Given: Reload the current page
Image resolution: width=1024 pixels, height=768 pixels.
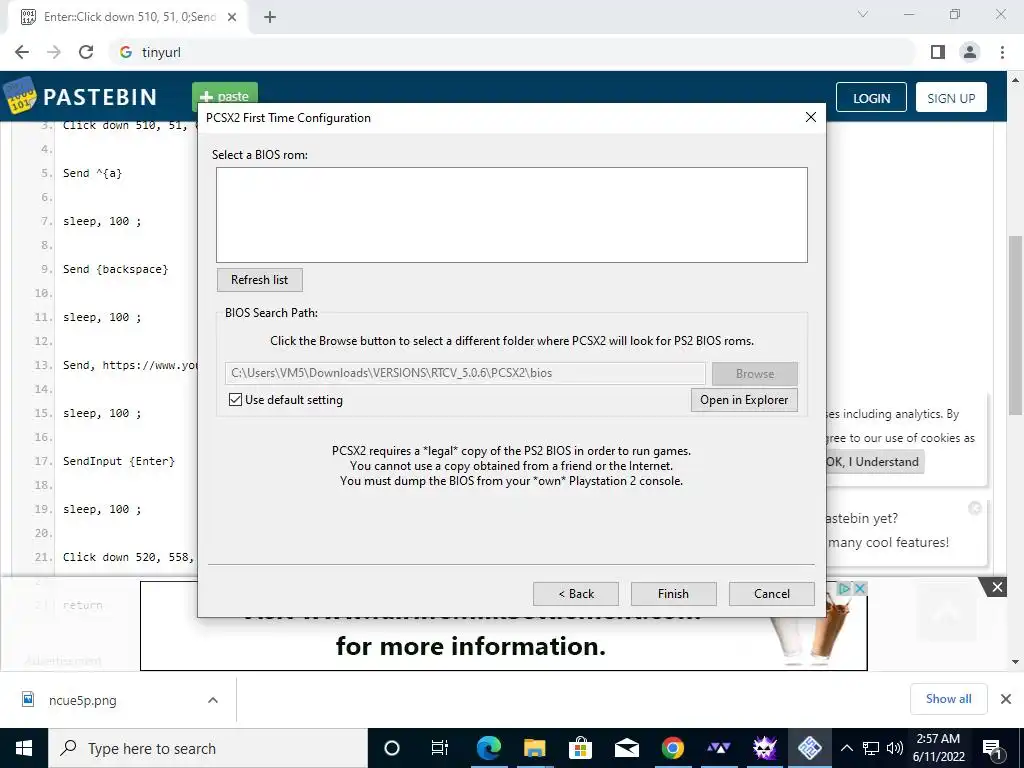Looking at the screenshot, I should coord(86,52).
